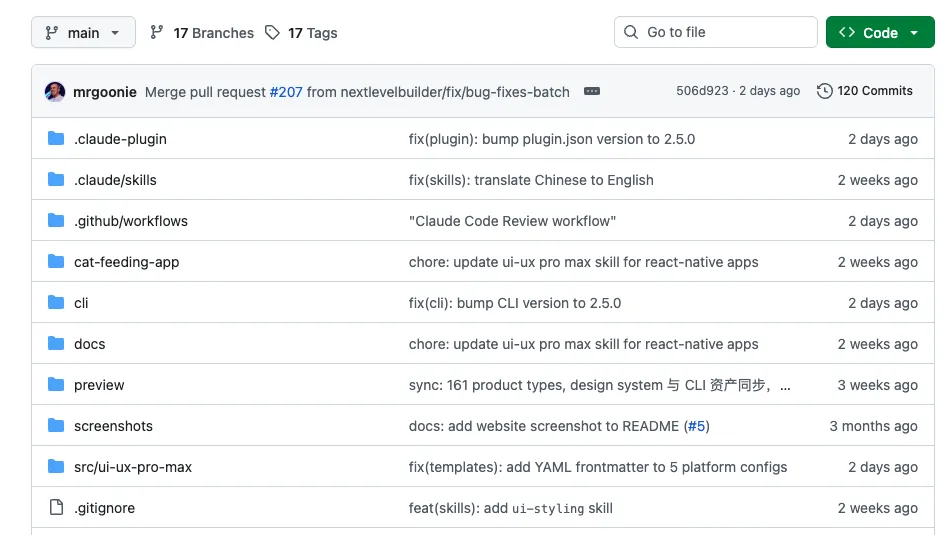Click the screenshots folder icon
This screenshot has width=952, height=535.
point(56,426)
